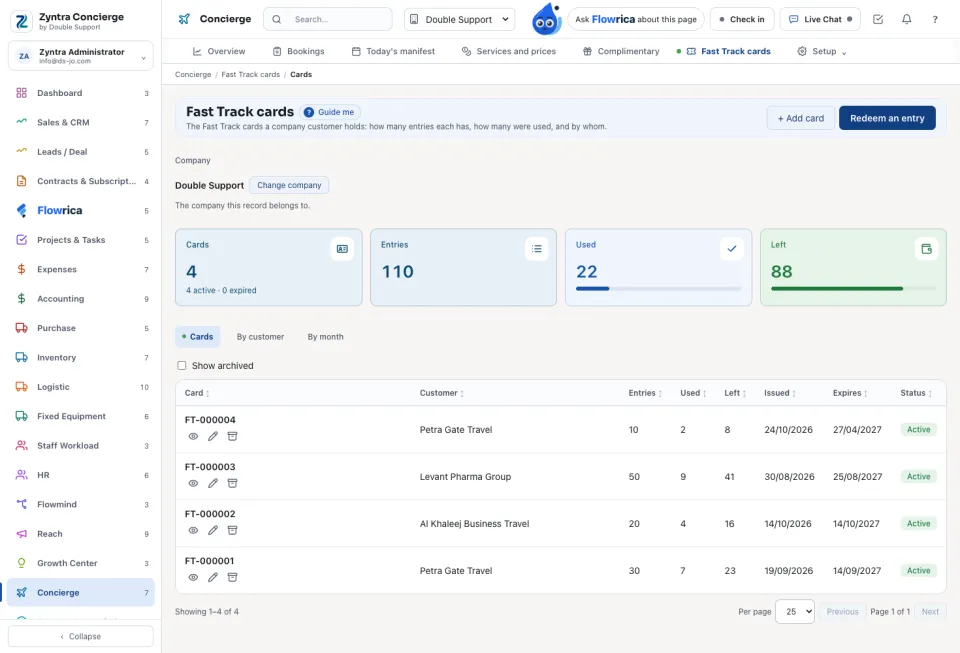Edit card FT-000001 with pencil icon
This screenshot has width=960, height=653.
(x=212, y=577)
